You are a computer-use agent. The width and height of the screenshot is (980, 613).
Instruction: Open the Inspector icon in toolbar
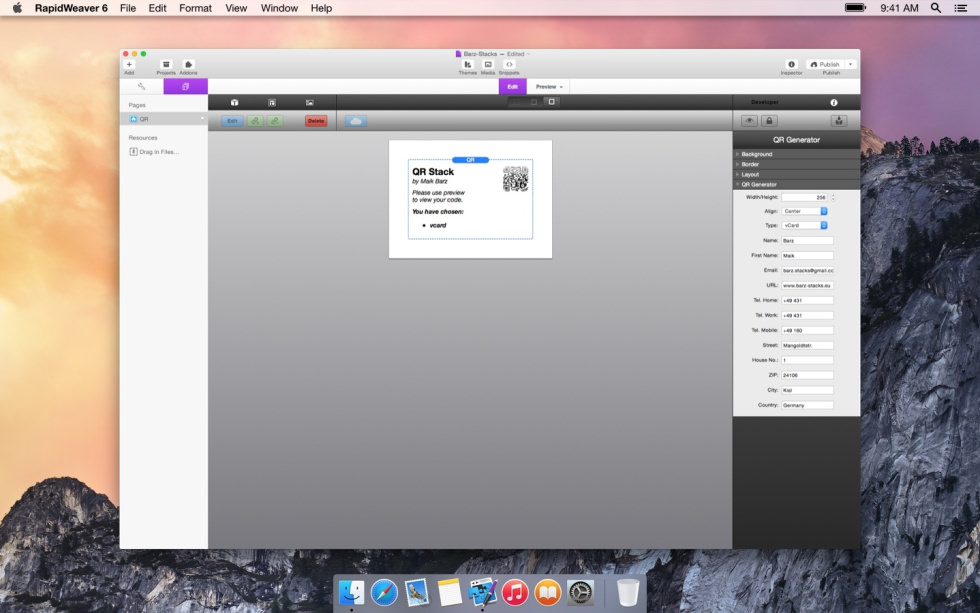791,64
